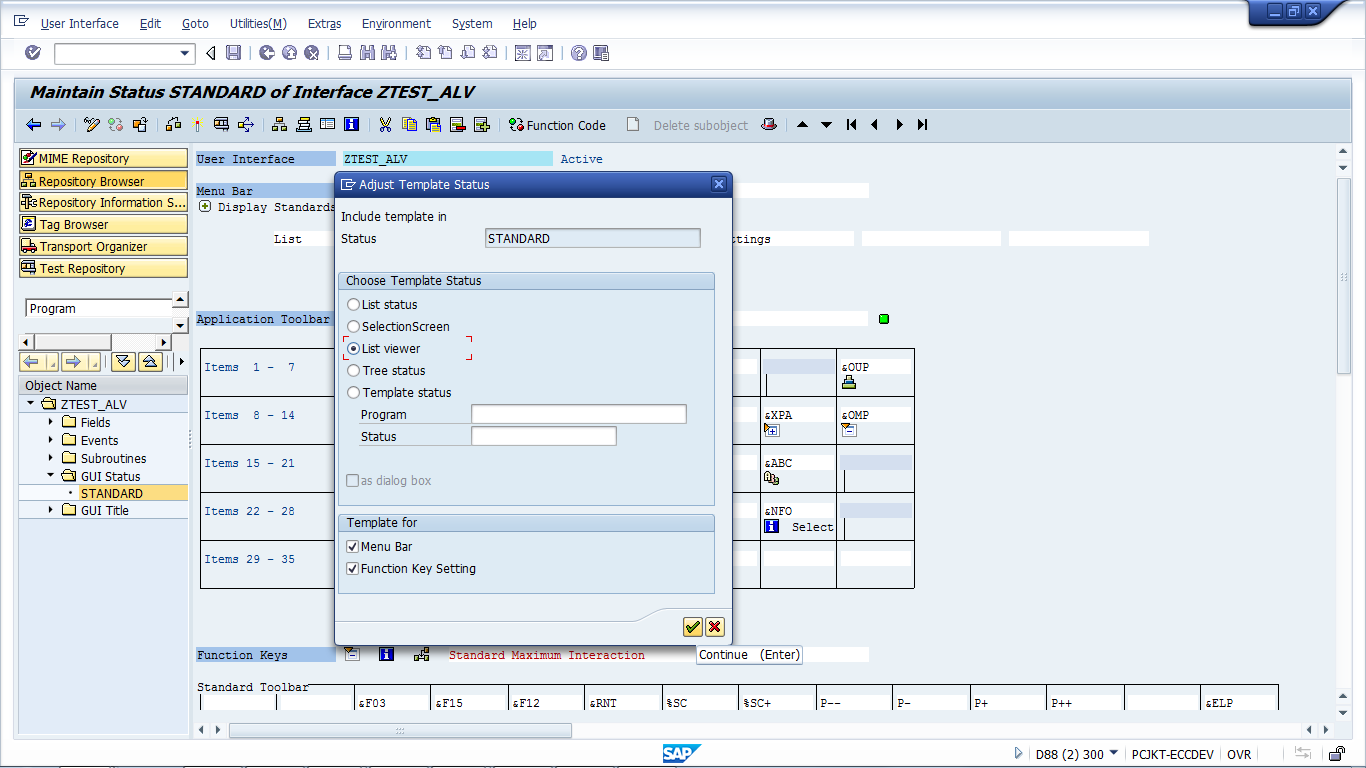Click the Transport Organizer sidebar button

103,246
